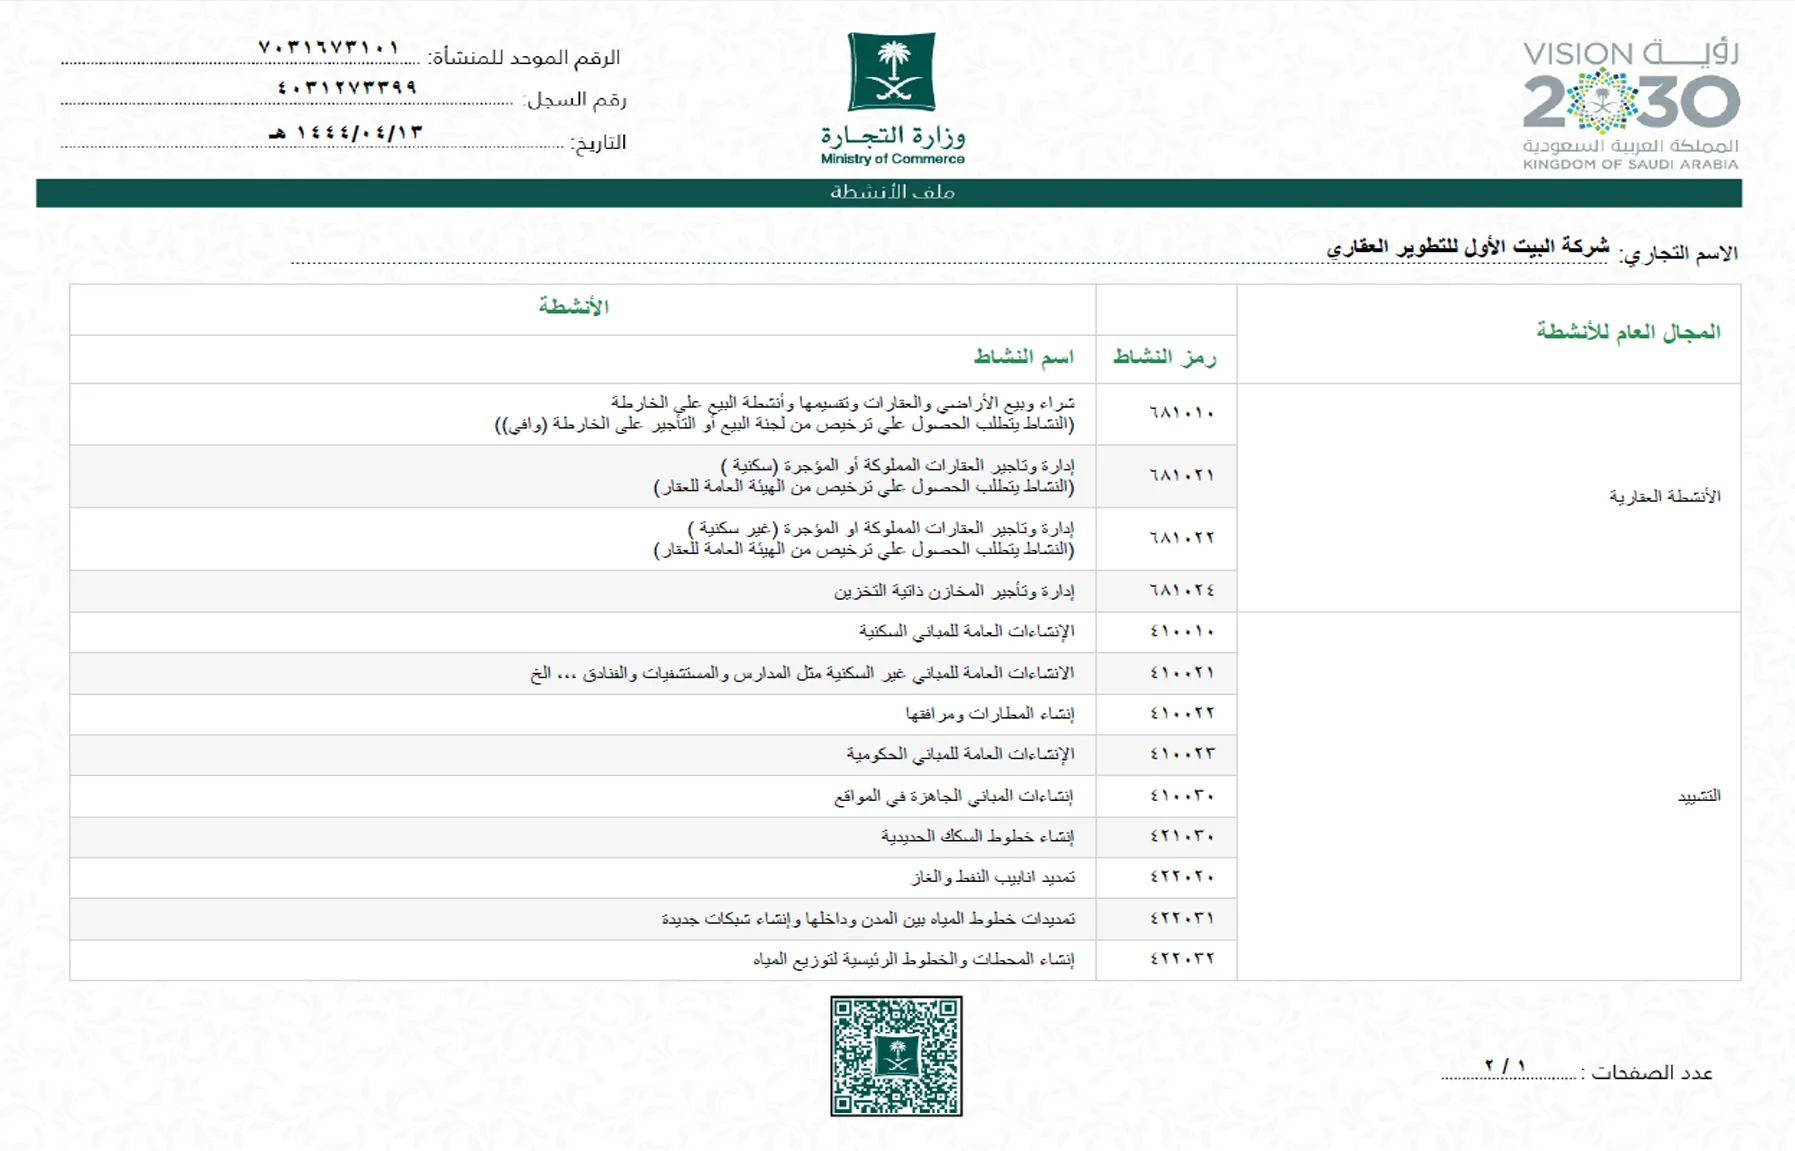Select activity code ٦٨١٠٢١

coord(1182,476)
